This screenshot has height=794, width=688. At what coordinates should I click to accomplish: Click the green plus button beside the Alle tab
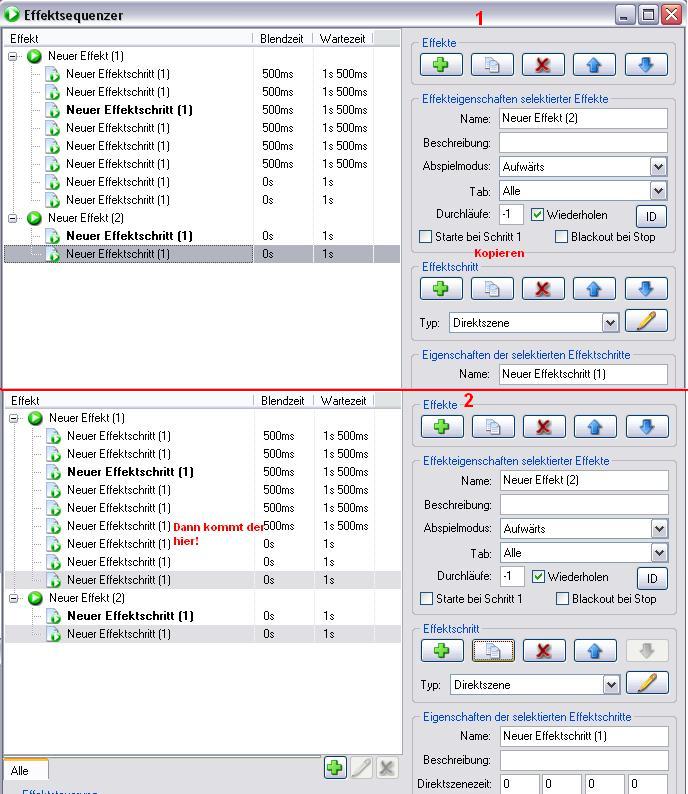coord(335,767)
